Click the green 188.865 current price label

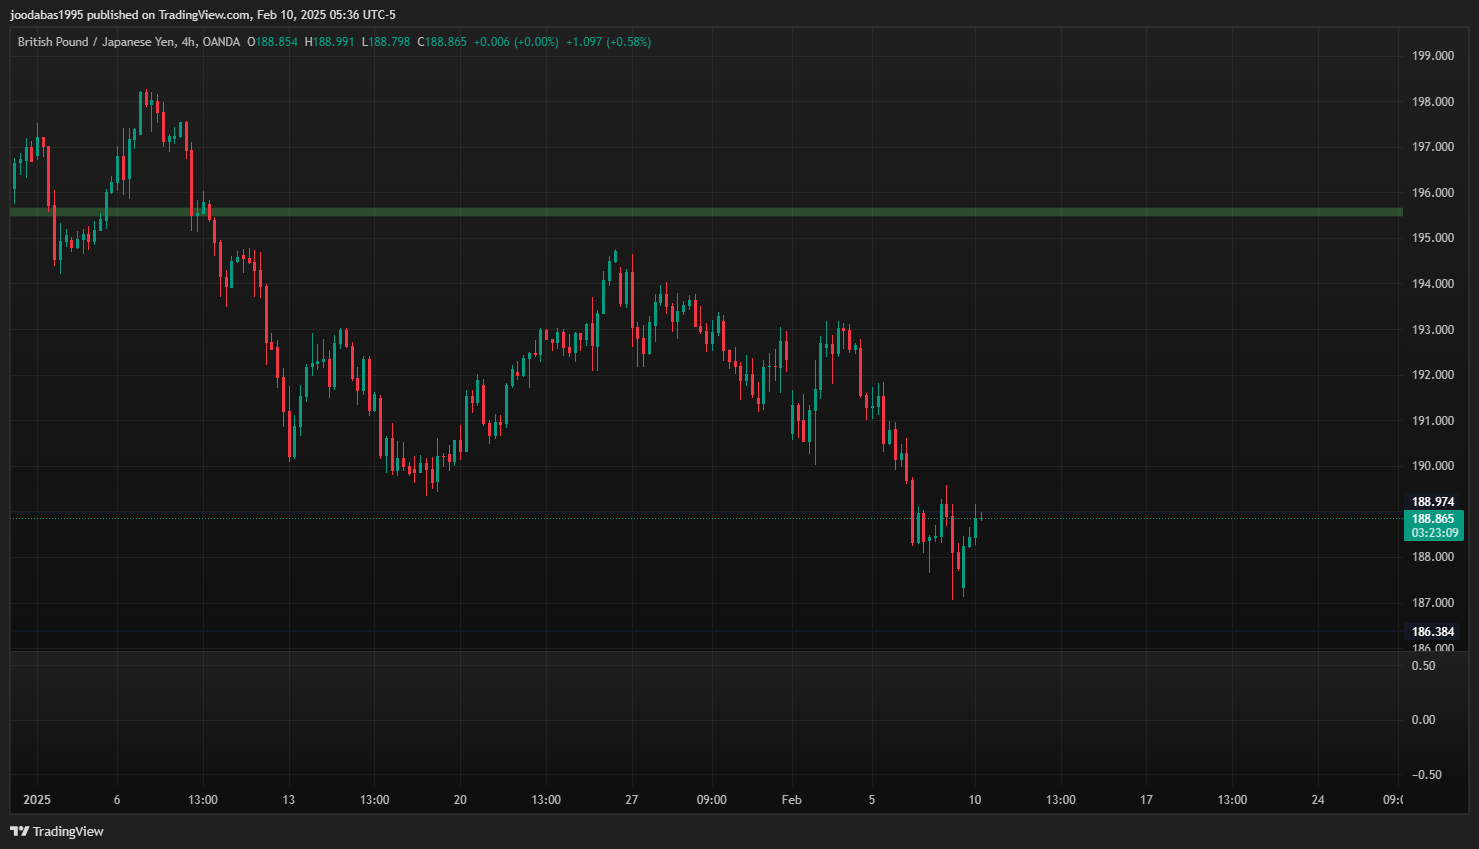(x=1432, y=519)
